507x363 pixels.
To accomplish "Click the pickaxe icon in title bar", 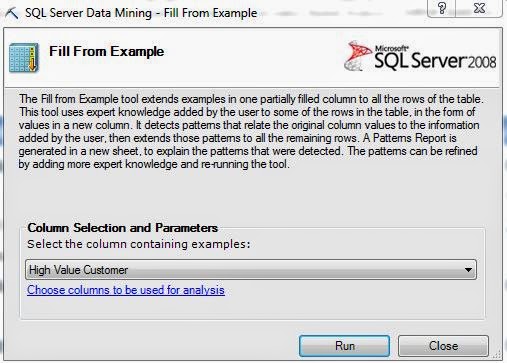I will click(12, 13).
